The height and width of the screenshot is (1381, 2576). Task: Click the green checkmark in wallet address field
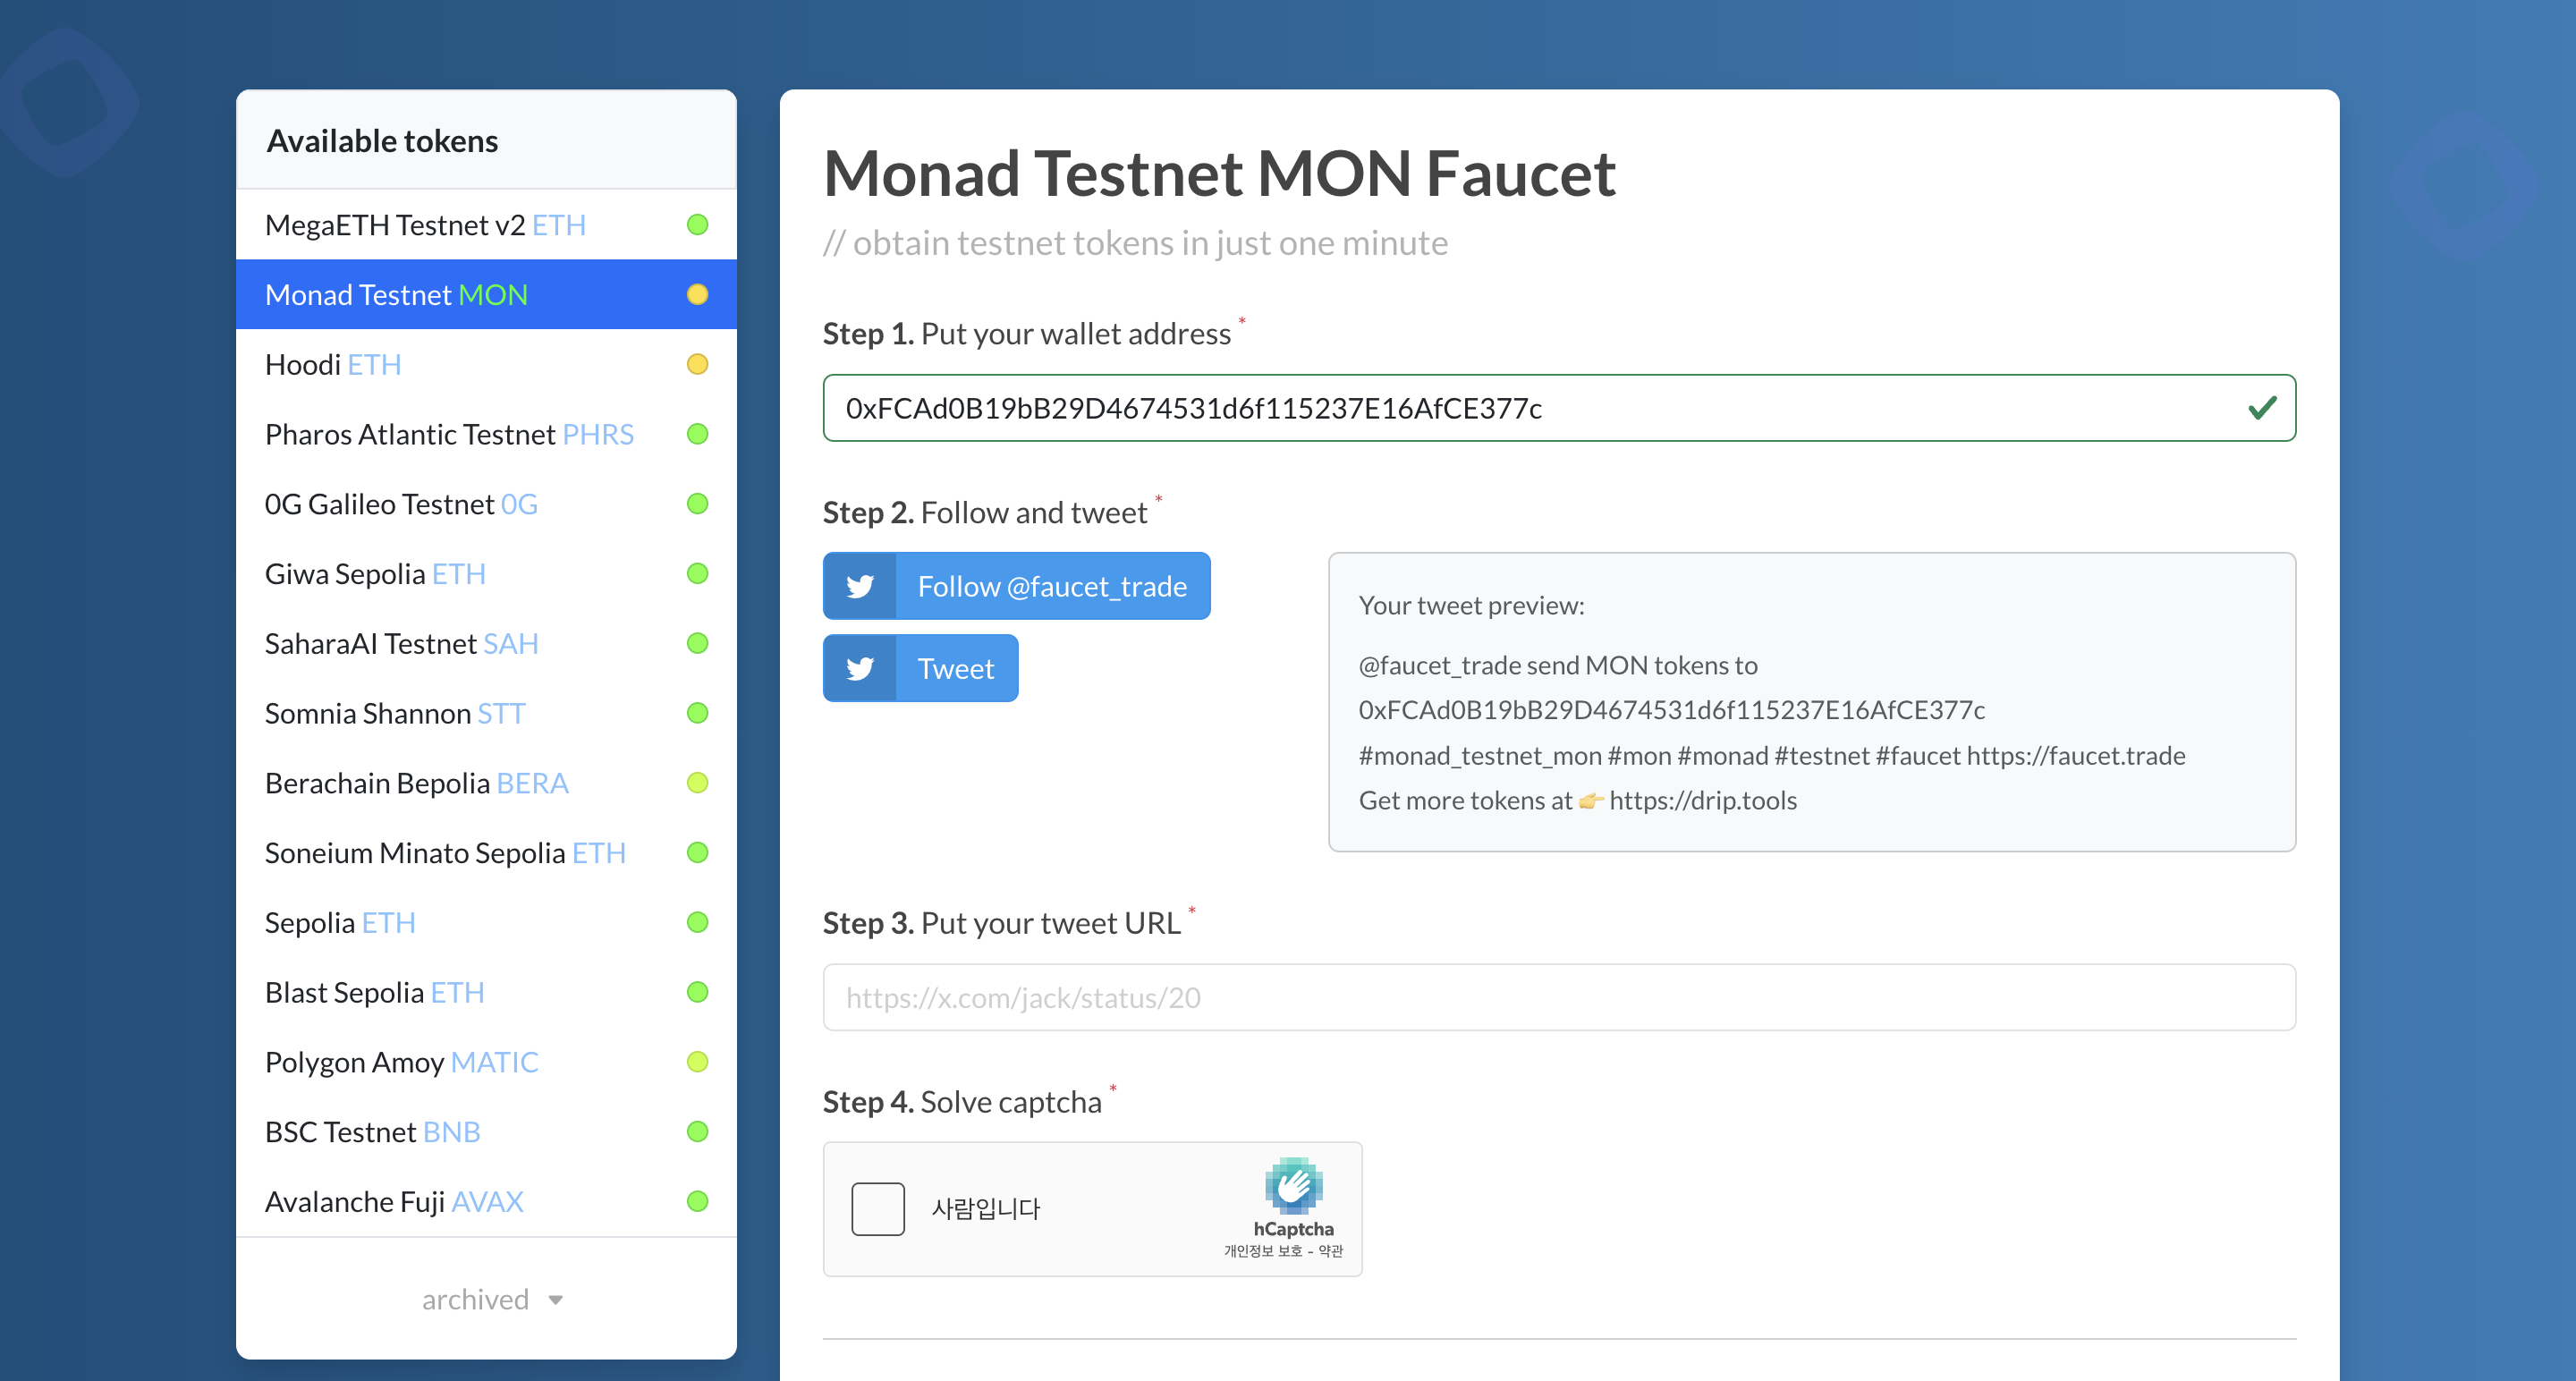[x=2262, y=408]
